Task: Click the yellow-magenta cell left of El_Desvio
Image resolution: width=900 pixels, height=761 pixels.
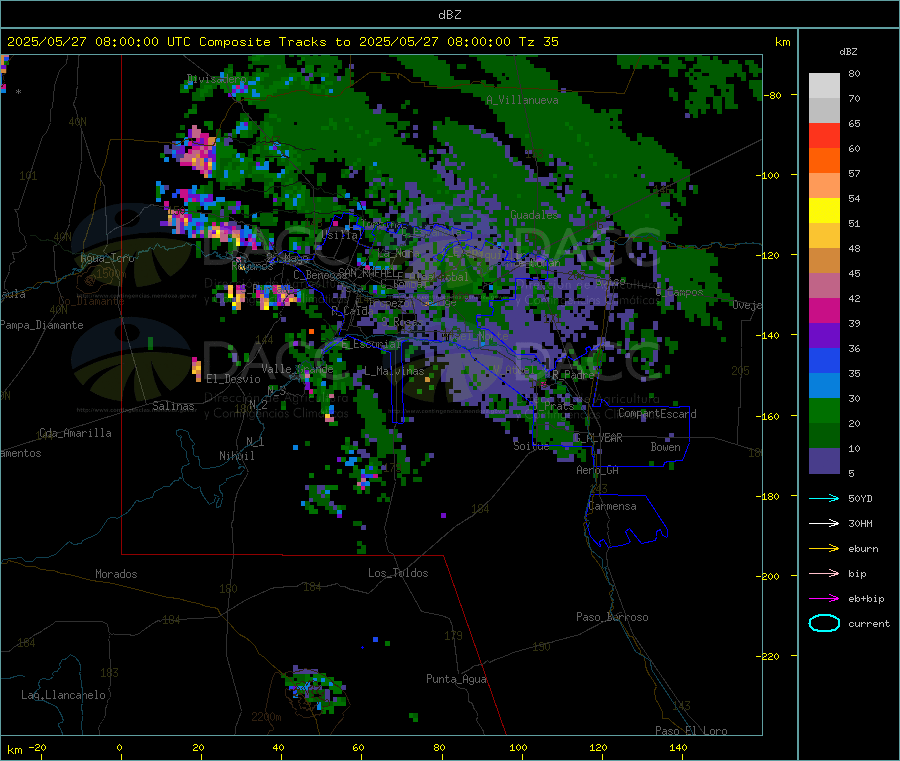Action: 196,369
